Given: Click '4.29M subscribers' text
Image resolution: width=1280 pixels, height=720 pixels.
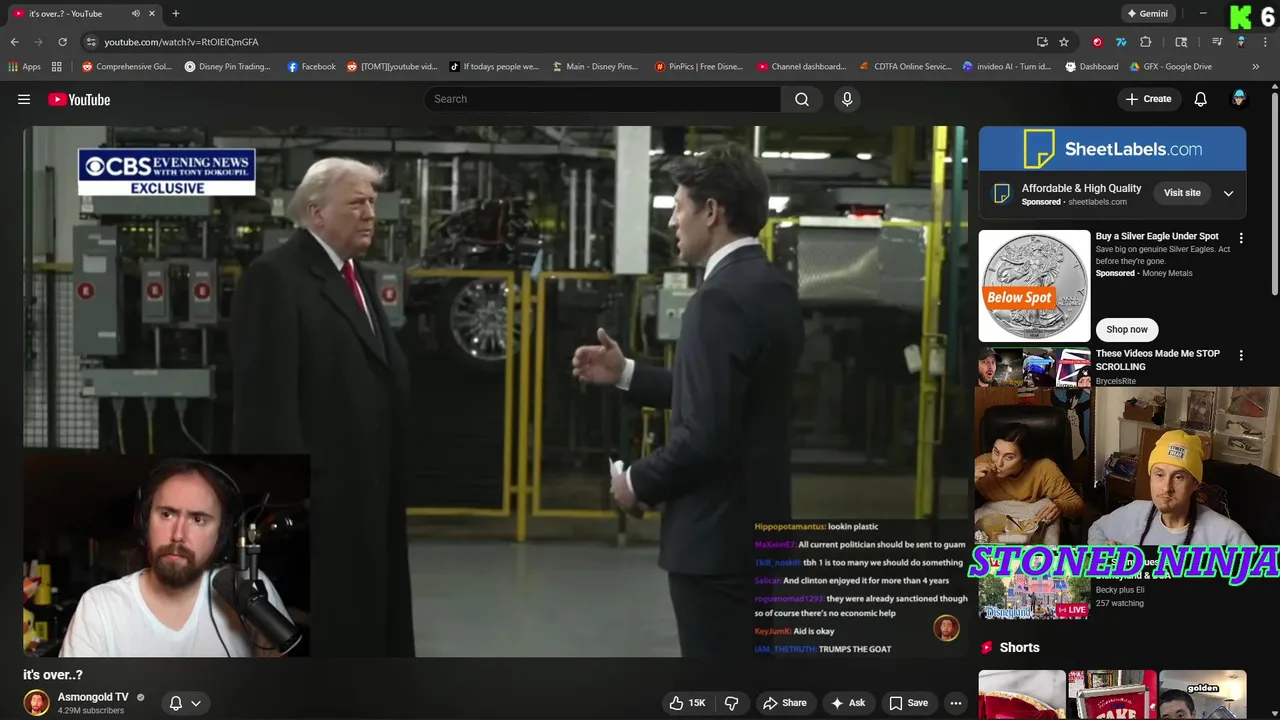Looking at the screenshot, I should [x=91, y=711].
